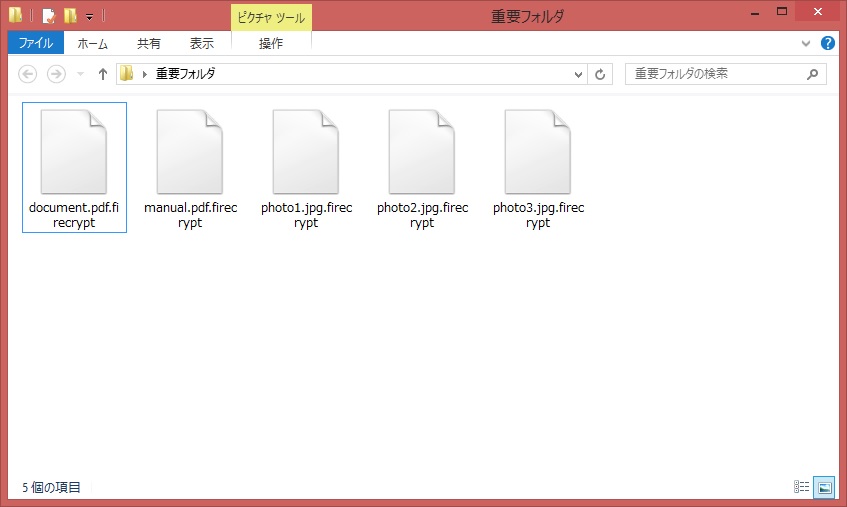This screenshot has height=507, width=847.
Task: Select the 表示 ribbon tab
Action: coord(201,43)
